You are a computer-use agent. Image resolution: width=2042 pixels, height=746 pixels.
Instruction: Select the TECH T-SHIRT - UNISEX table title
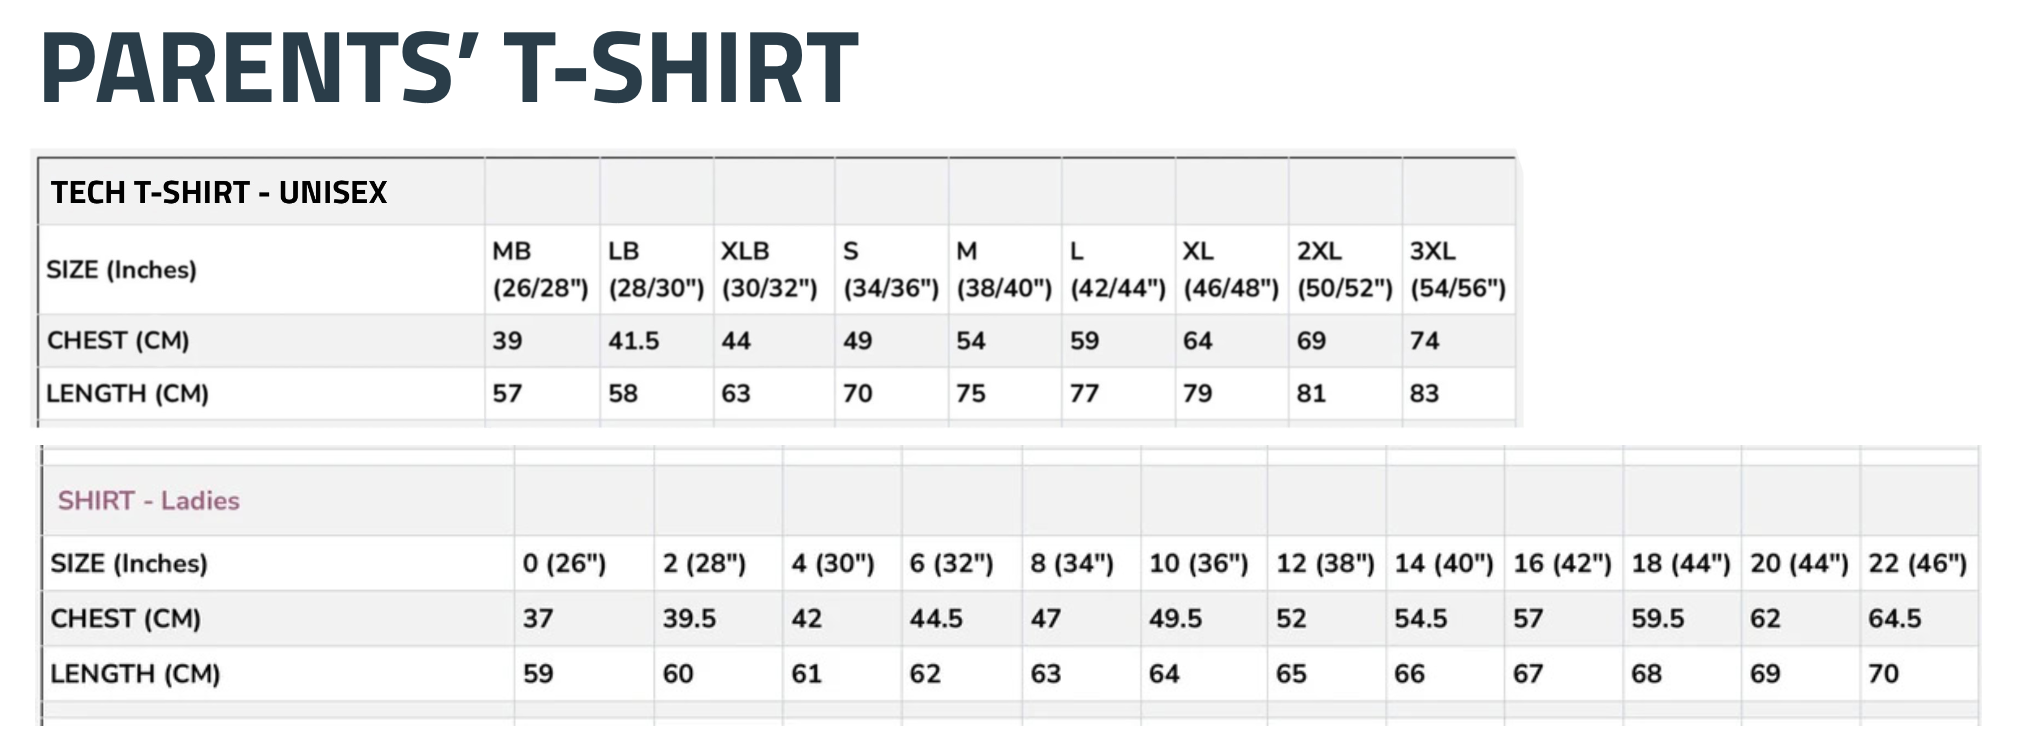(x=219, y=192)
